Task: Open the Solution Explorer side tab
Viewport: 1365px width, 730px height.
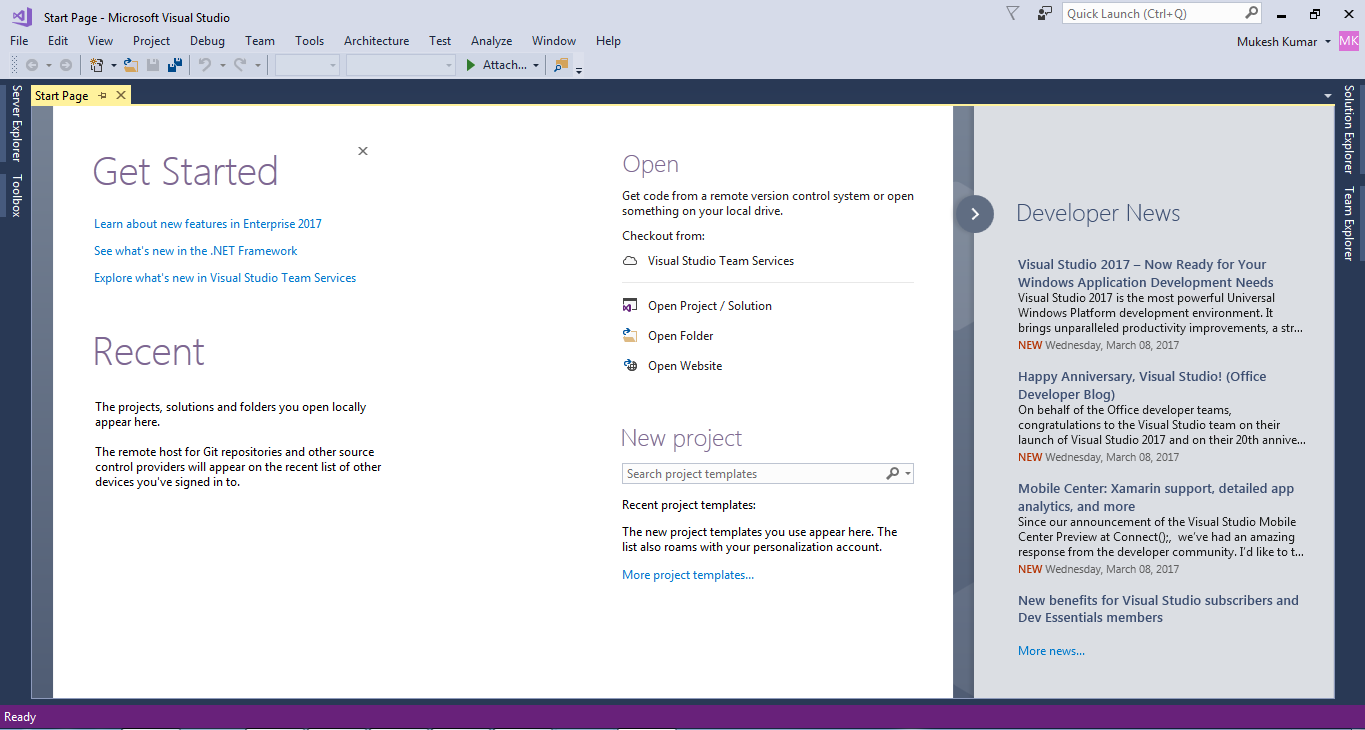Action: [x=1349, y=129]
